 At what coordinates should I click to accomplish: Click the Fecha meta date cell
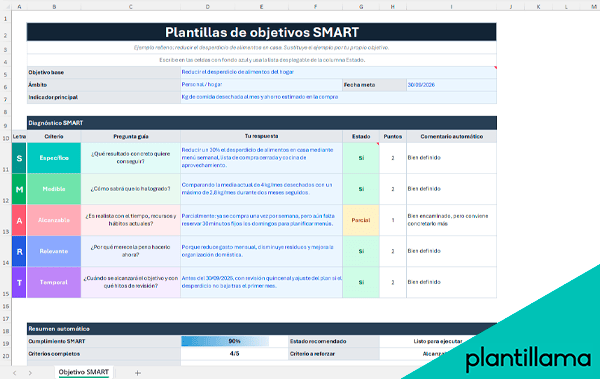point(451,85)
